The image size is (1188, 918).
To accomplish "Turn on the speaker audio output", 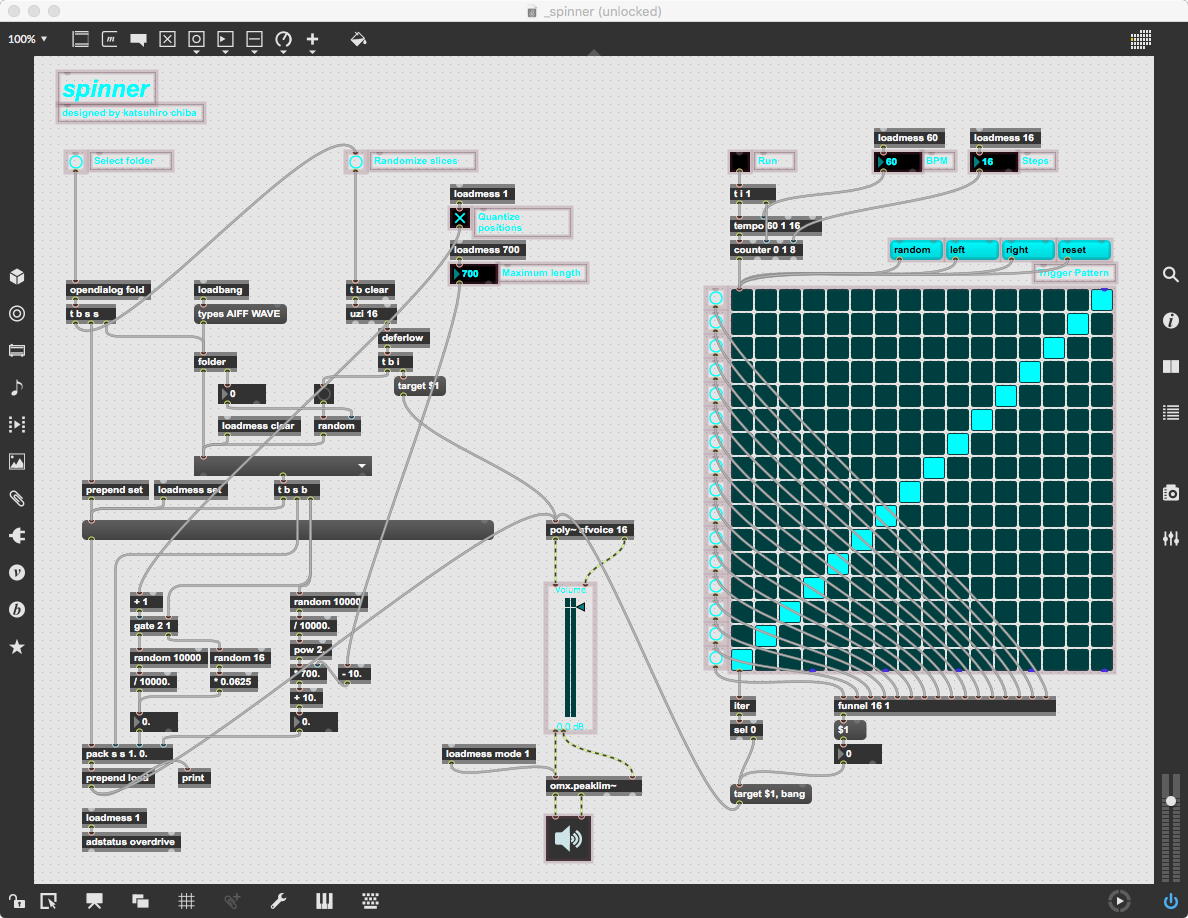I will [568, 838].
